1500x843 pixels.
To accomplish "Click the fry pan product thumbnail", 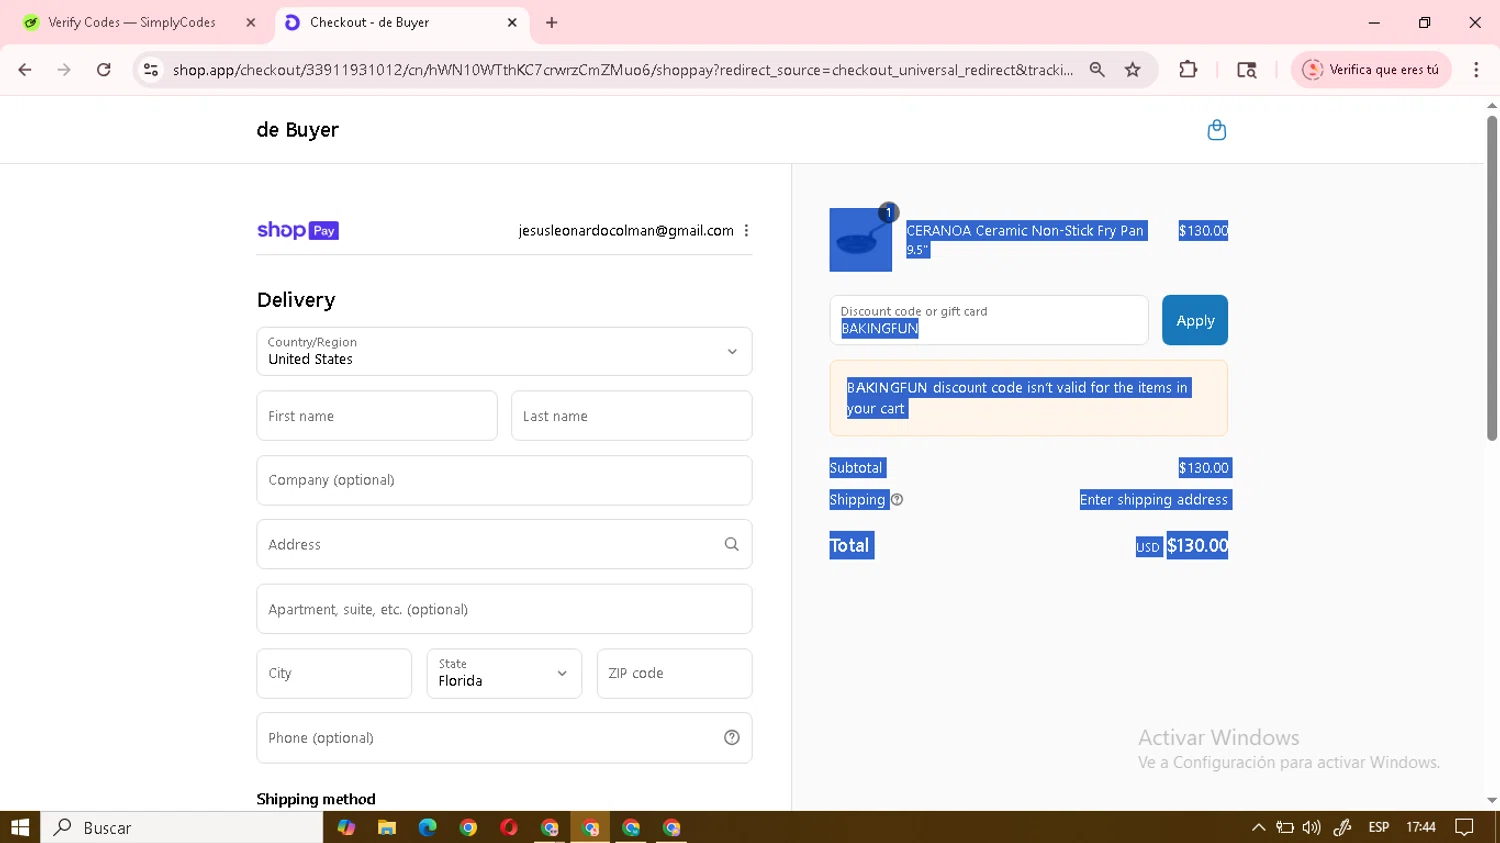I will point(860,240).
